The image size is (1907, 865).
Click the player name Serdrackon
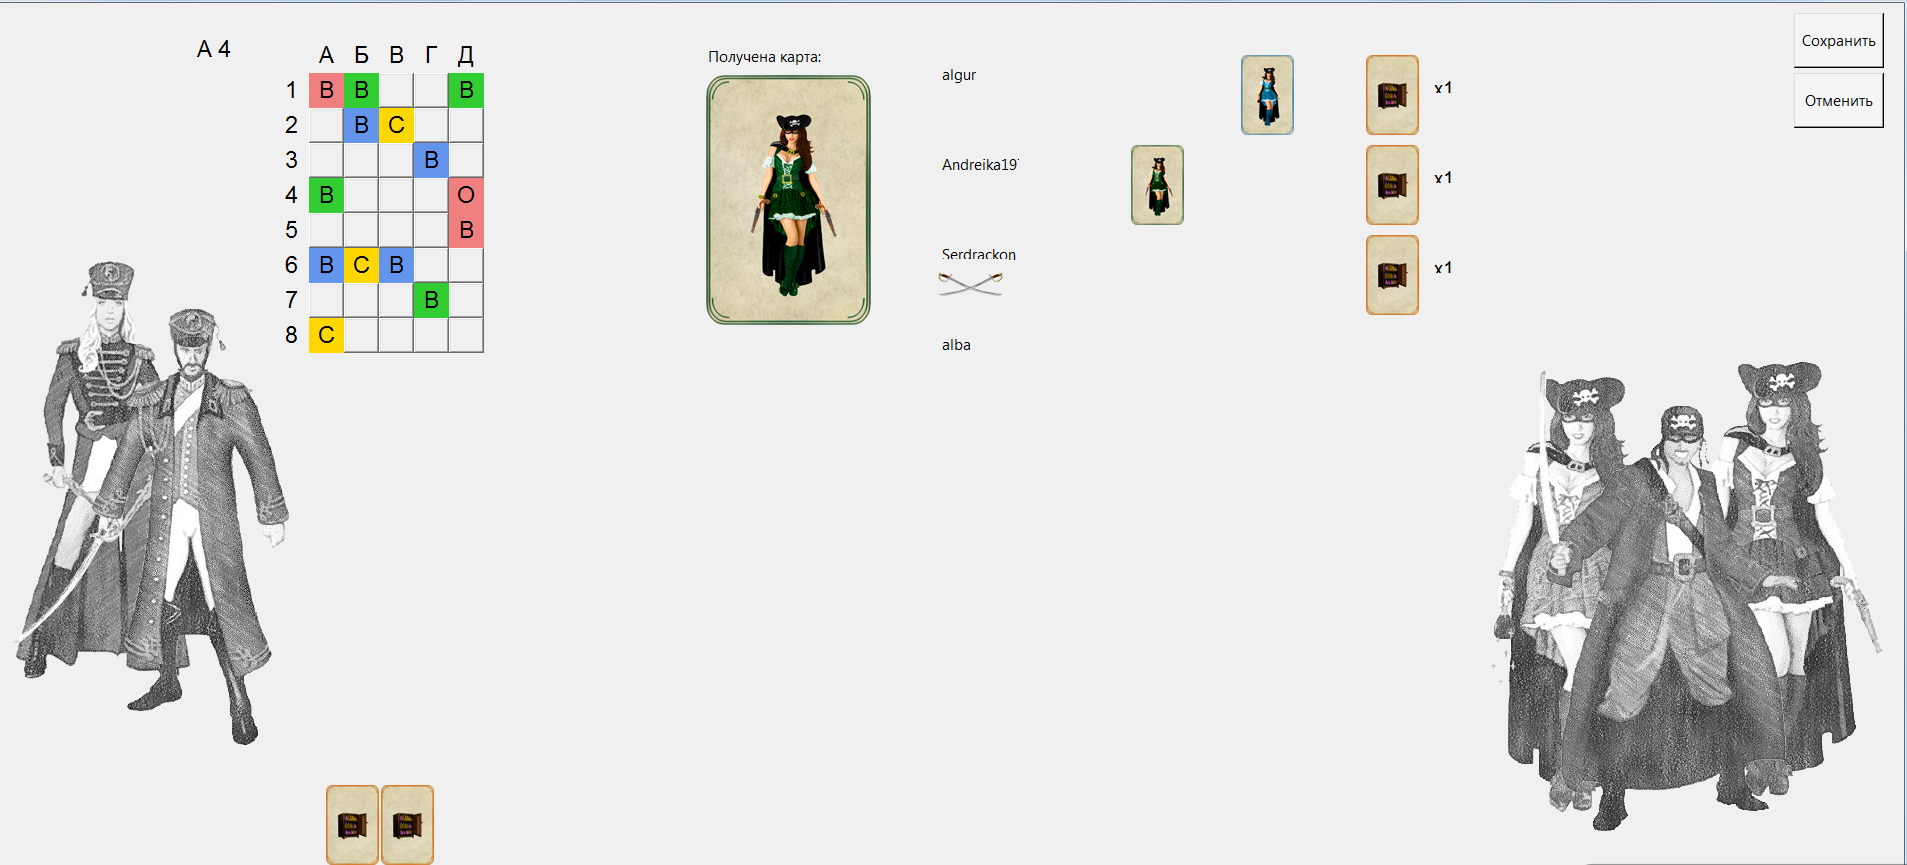point(979,254)
